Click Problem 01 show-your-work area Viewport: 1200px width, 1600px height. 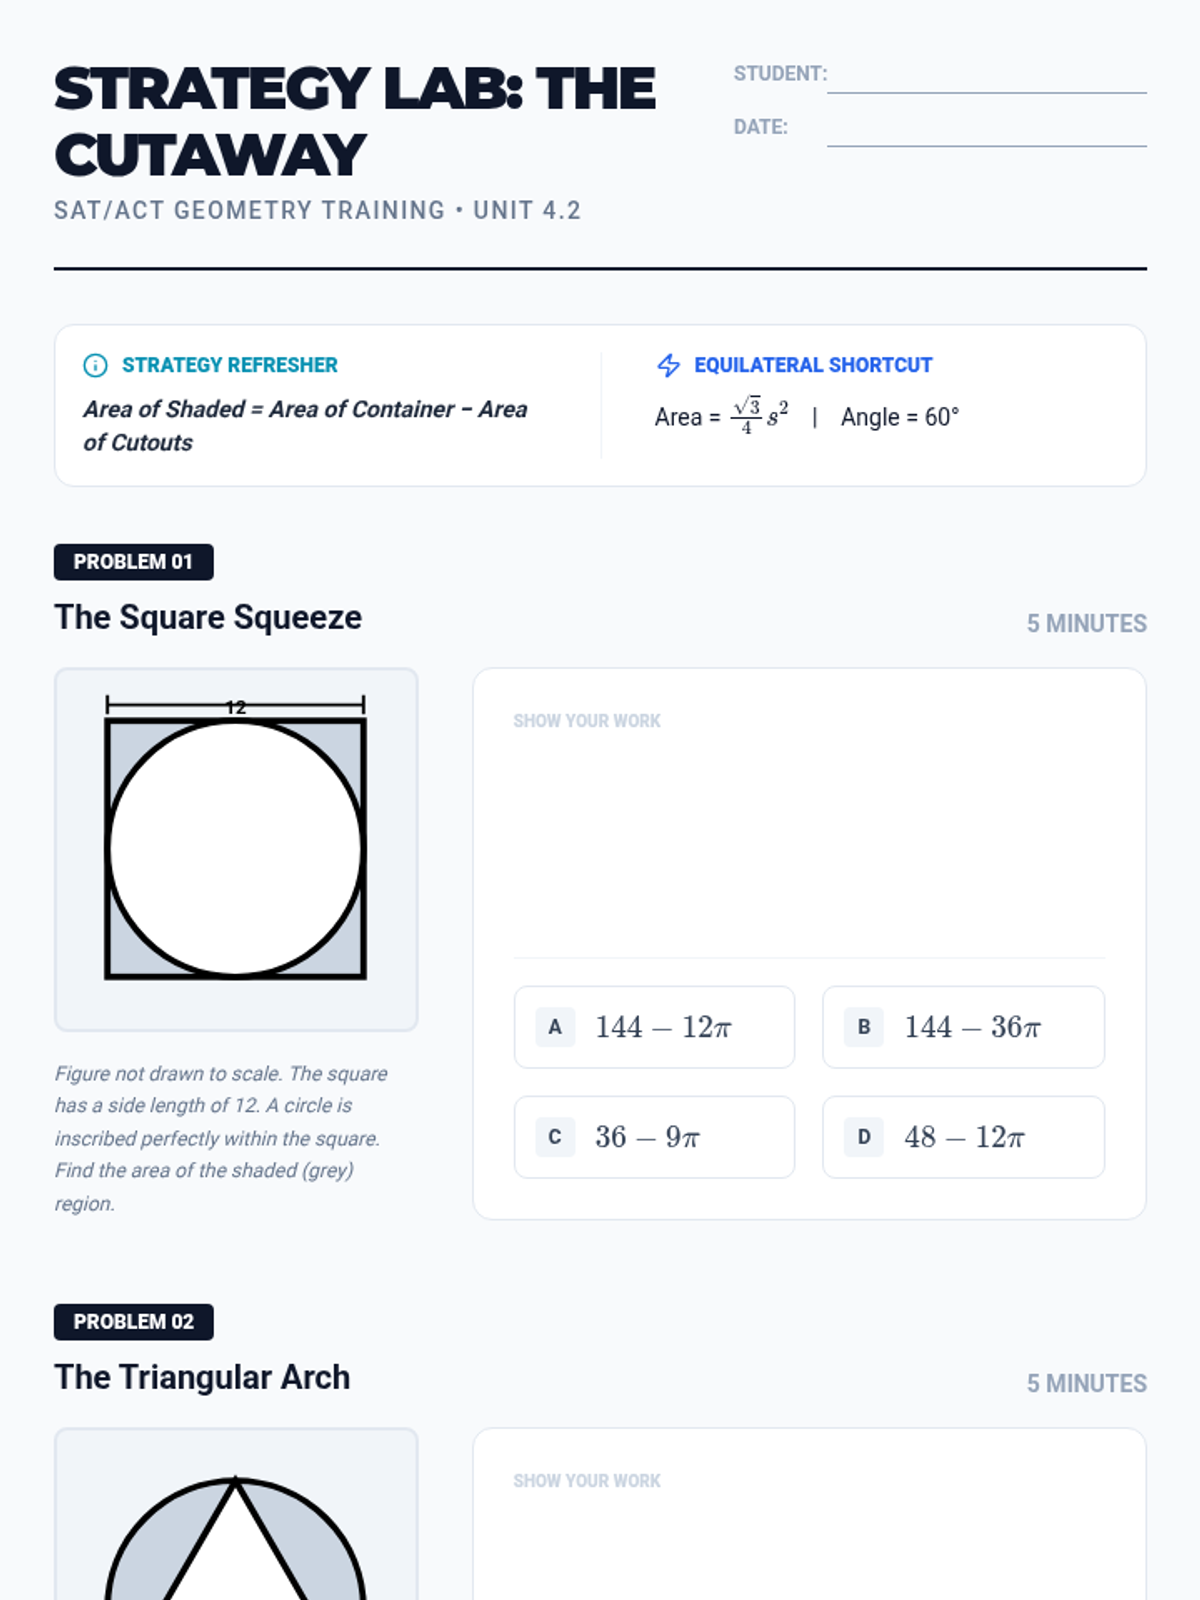808,840
